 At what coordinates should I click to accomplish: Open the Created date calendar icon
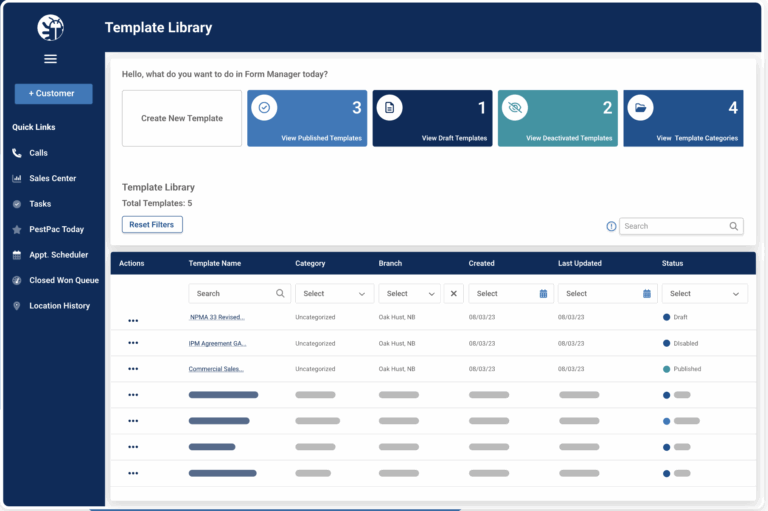pos(543,294)
